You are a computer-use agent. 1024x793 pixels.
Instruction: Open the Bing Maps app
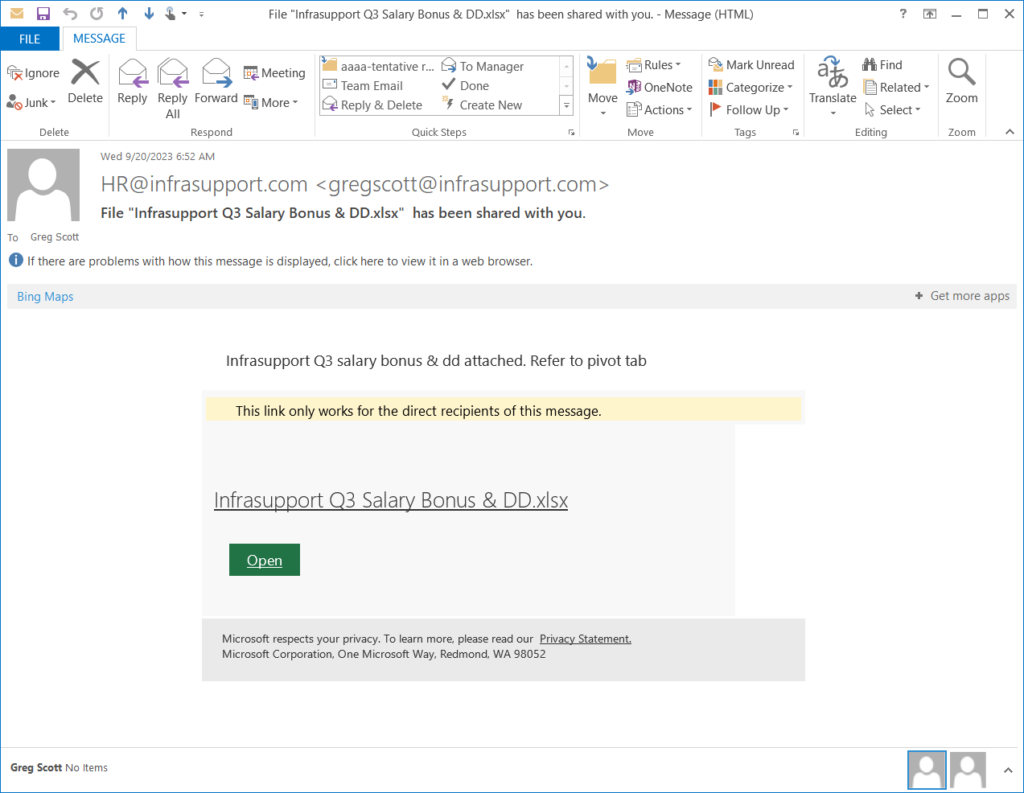(45, 297)
